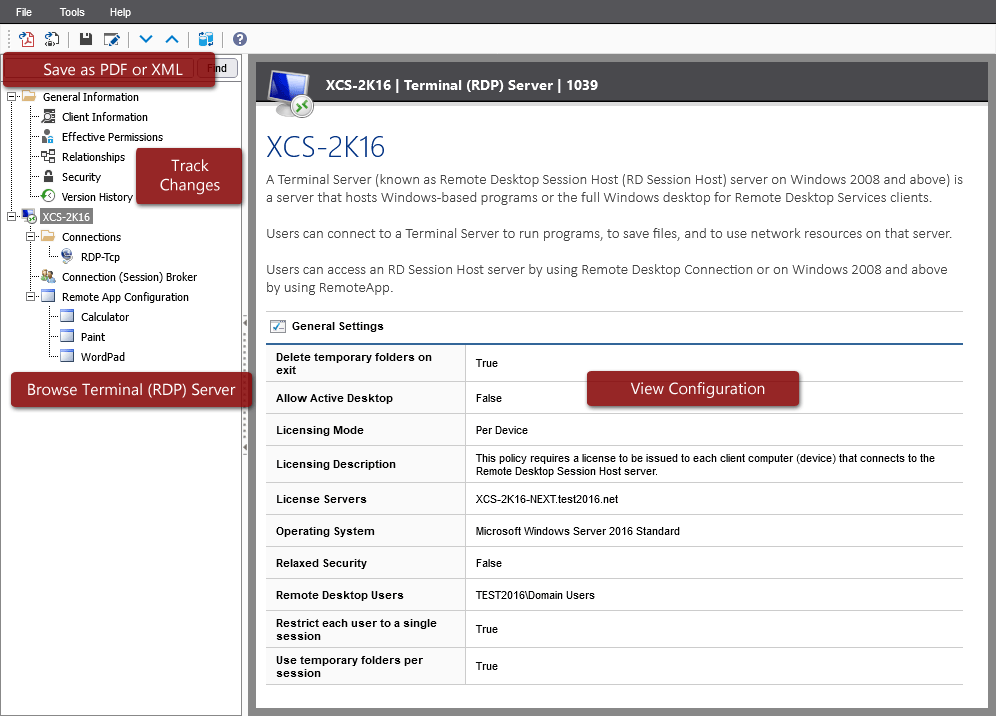Click 'Licensing Mode' setting label
Viewport: 996px width, 716px height.
320,430
